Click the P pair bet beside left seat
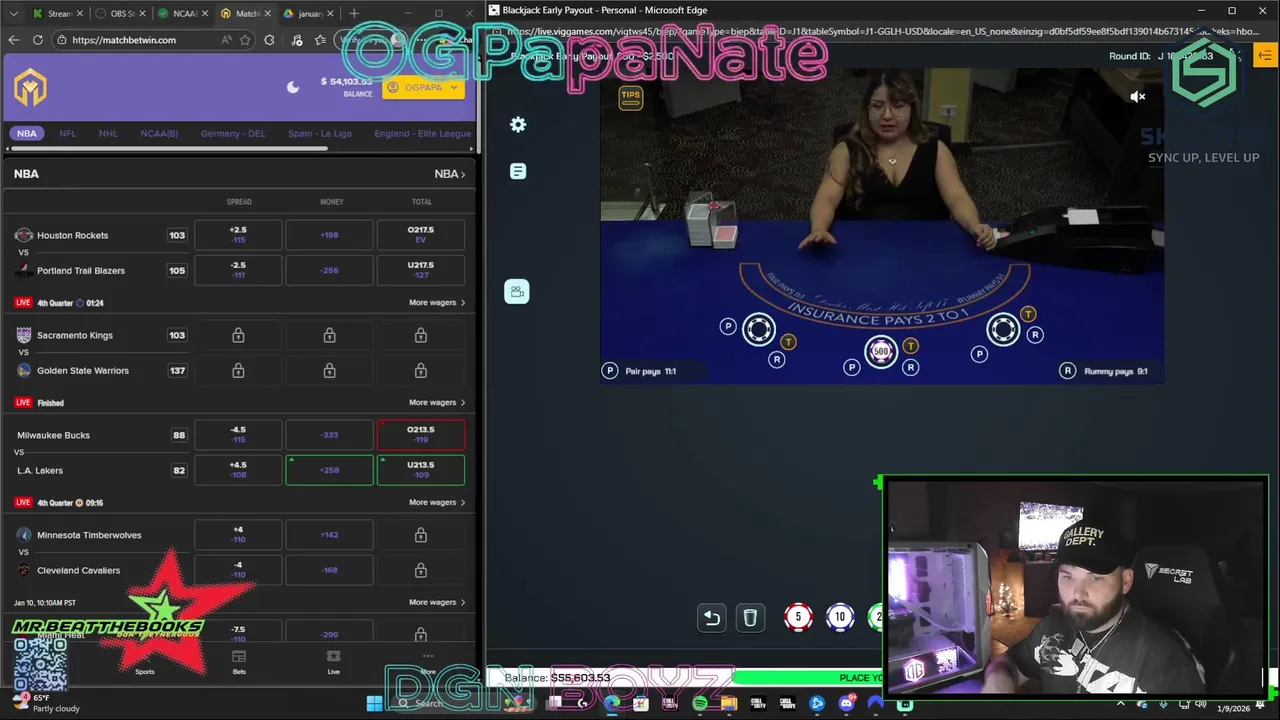The width and height of the screenshot is (1280, 720). click(728, 327)
